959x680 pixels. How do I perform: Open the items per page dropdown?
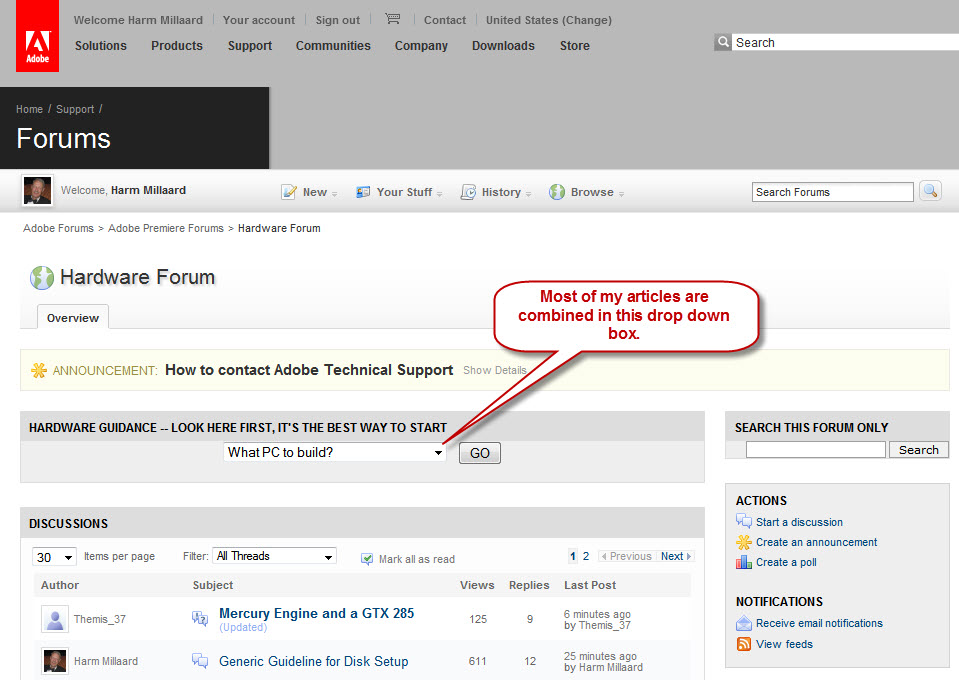(54, 557)
